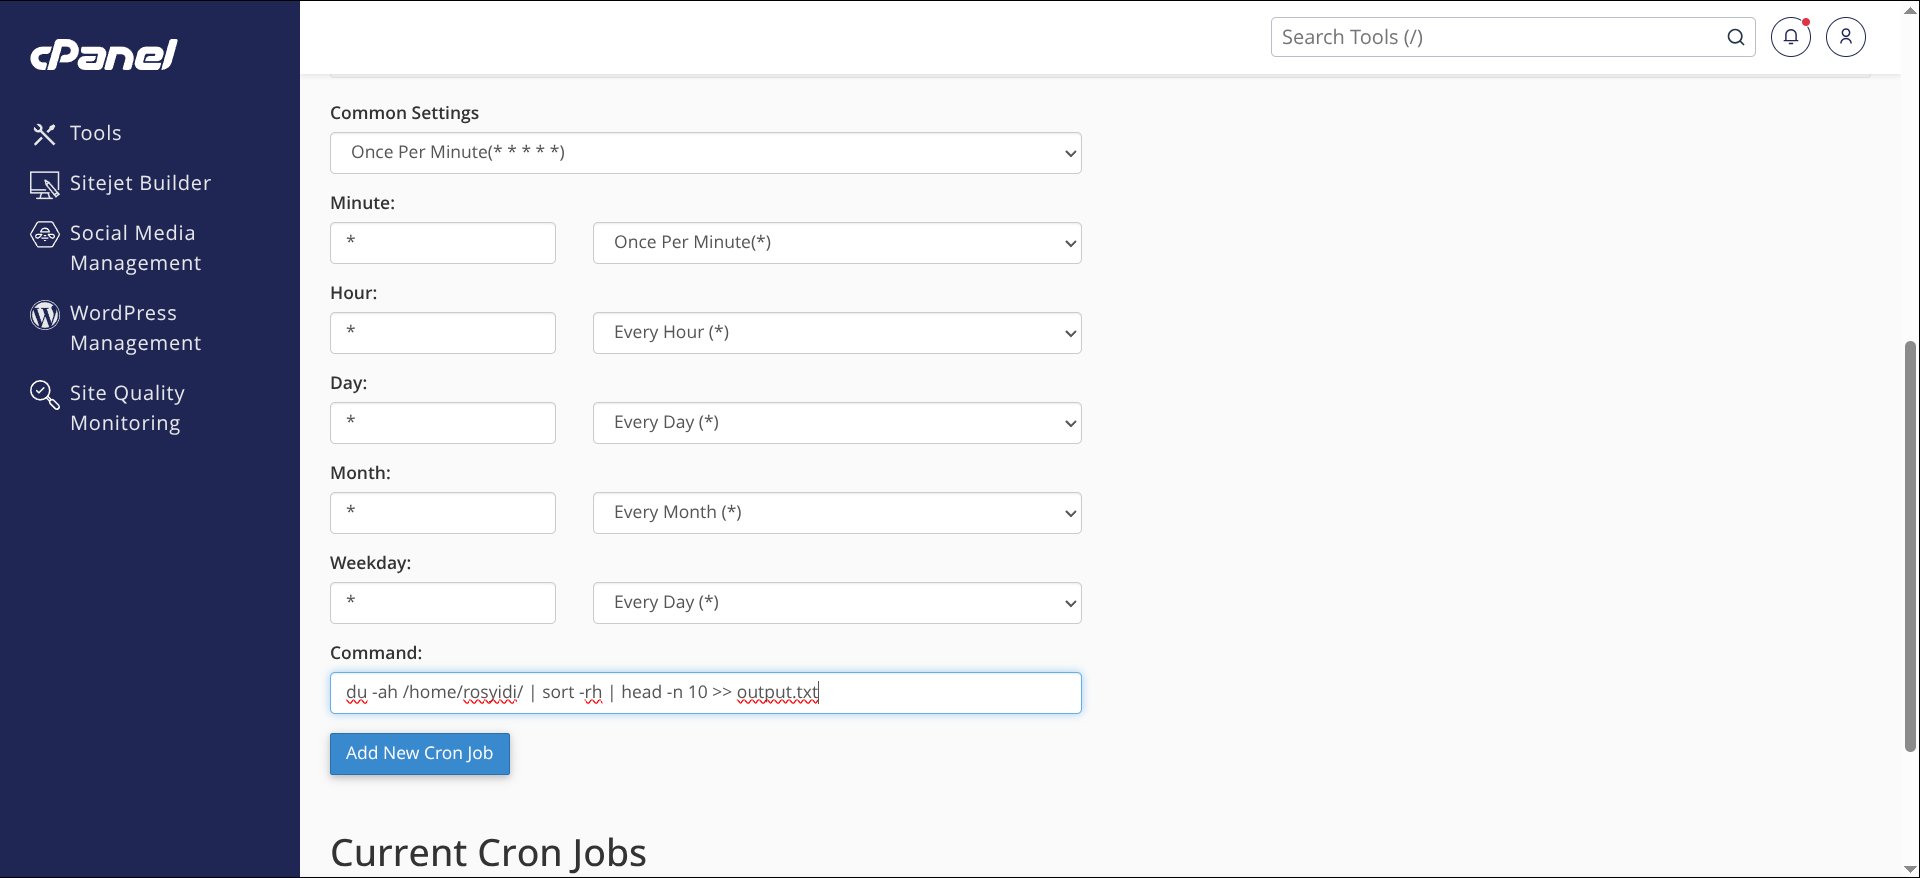
Task: Open the Once Per Minute(*) minute dropdown
Action: 836,243
